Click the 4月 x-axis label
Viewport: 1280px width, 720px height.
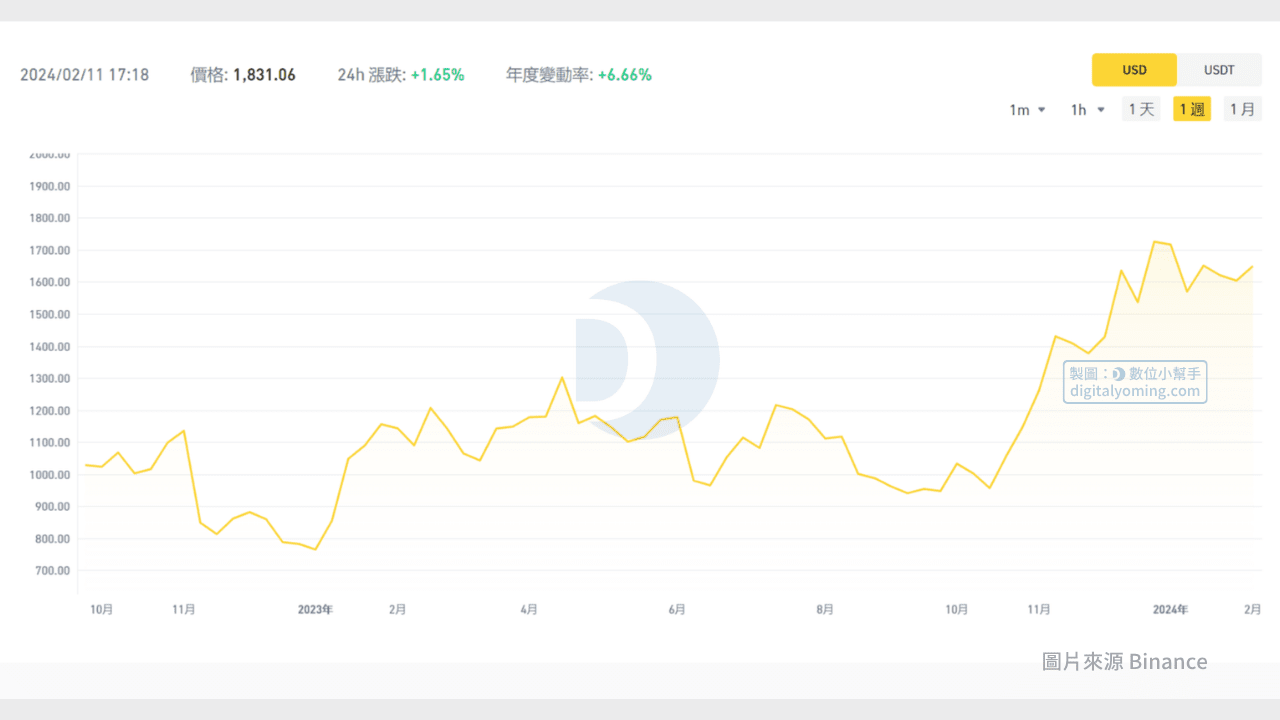[529, 609]
